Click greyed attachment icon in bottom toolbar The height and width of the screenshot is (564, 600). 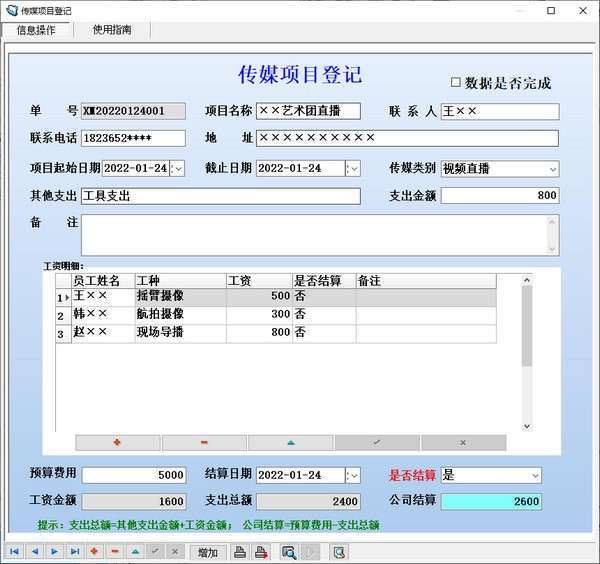coord(309,552)
